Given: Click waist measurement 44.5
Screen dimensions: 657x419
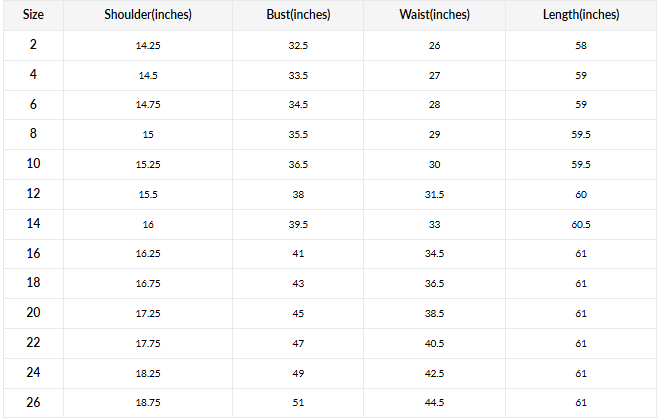Looking at the screenshot, I should pos(435,404).
